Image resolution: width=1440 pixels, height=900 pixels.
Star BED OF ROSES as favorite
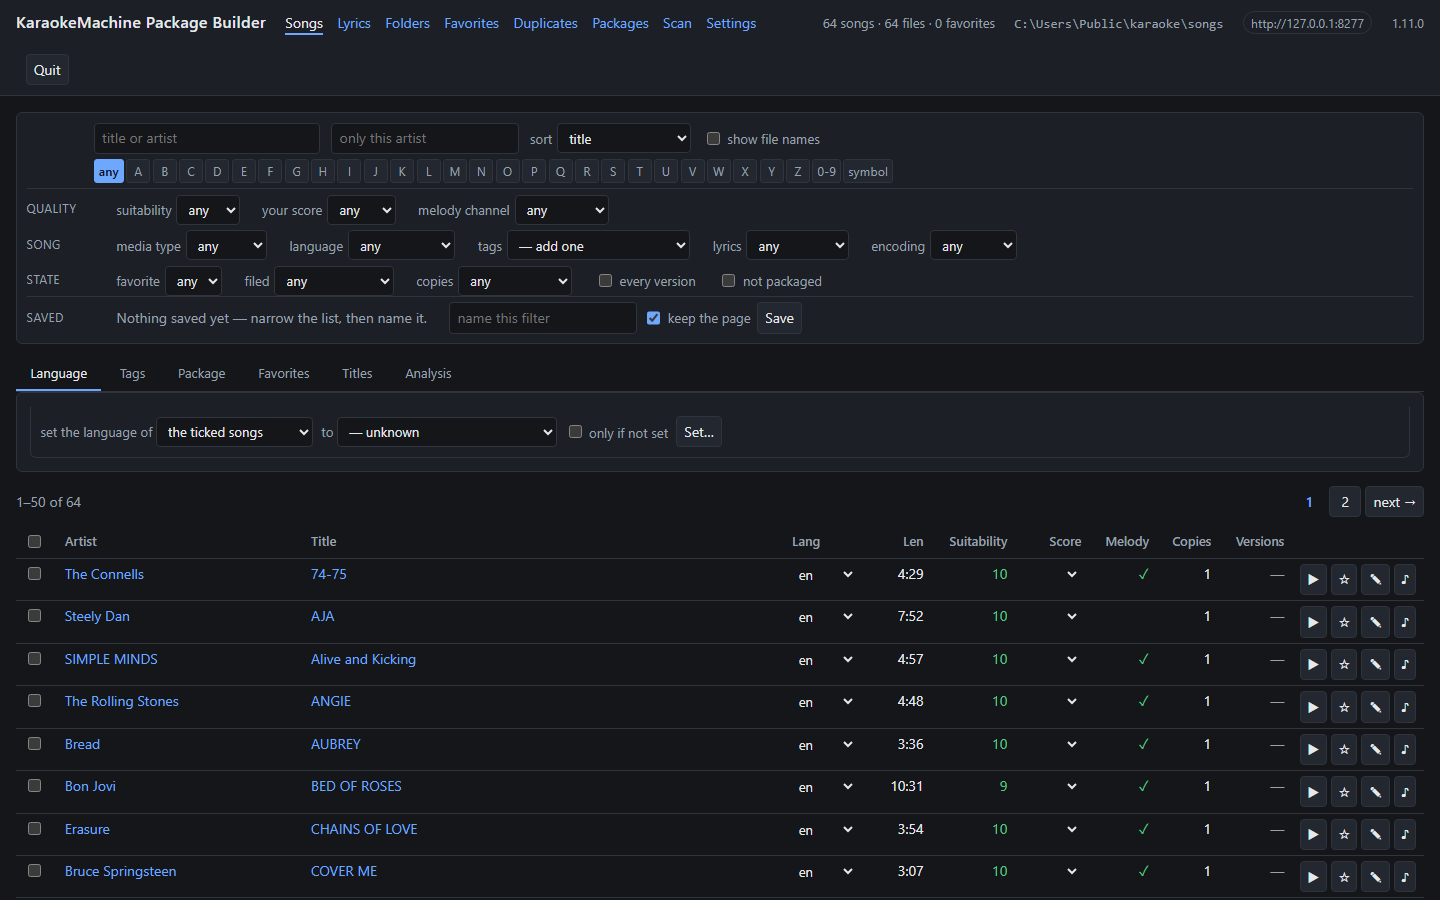(x=1344, y=792)
